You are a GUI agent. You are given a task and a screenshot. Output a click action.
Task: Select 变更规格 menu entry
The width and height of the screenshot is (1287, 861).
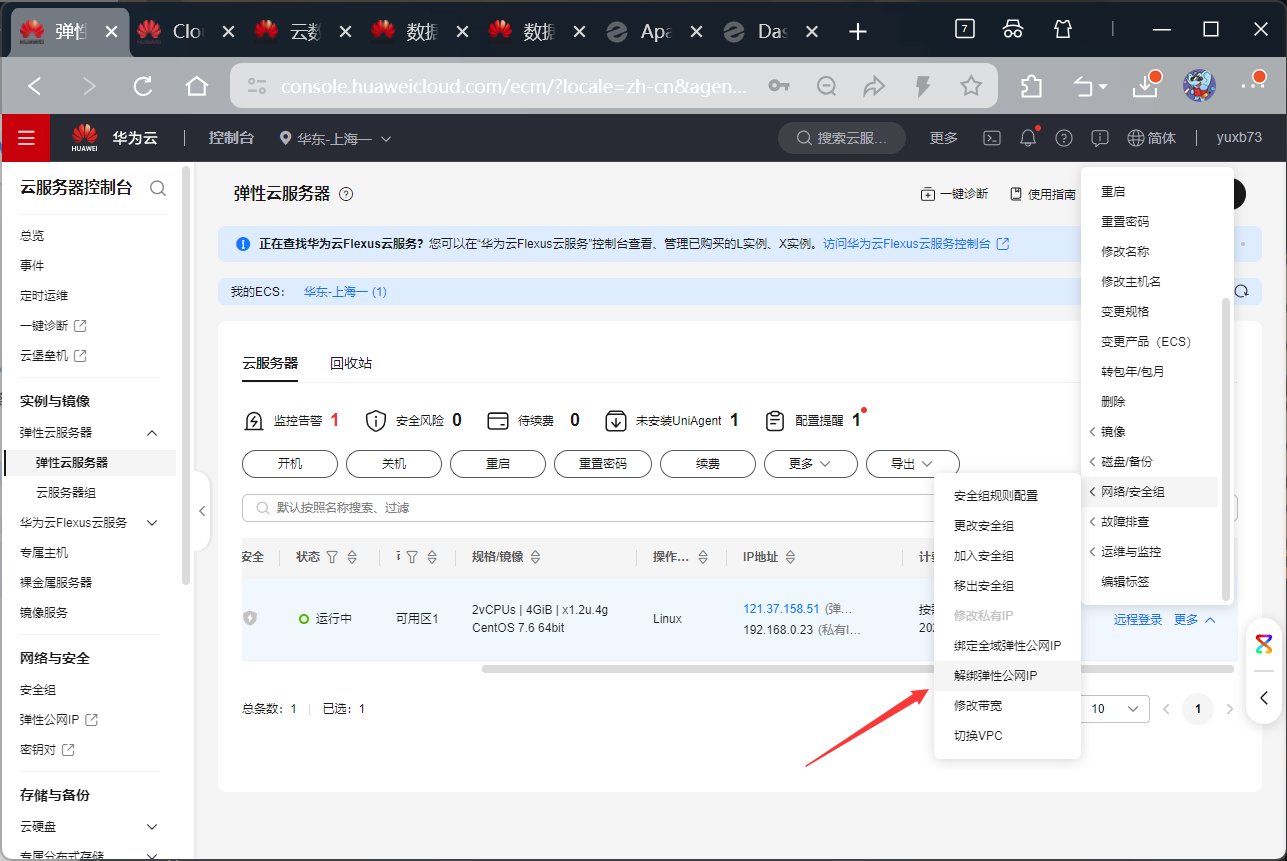coord(1152,312)
